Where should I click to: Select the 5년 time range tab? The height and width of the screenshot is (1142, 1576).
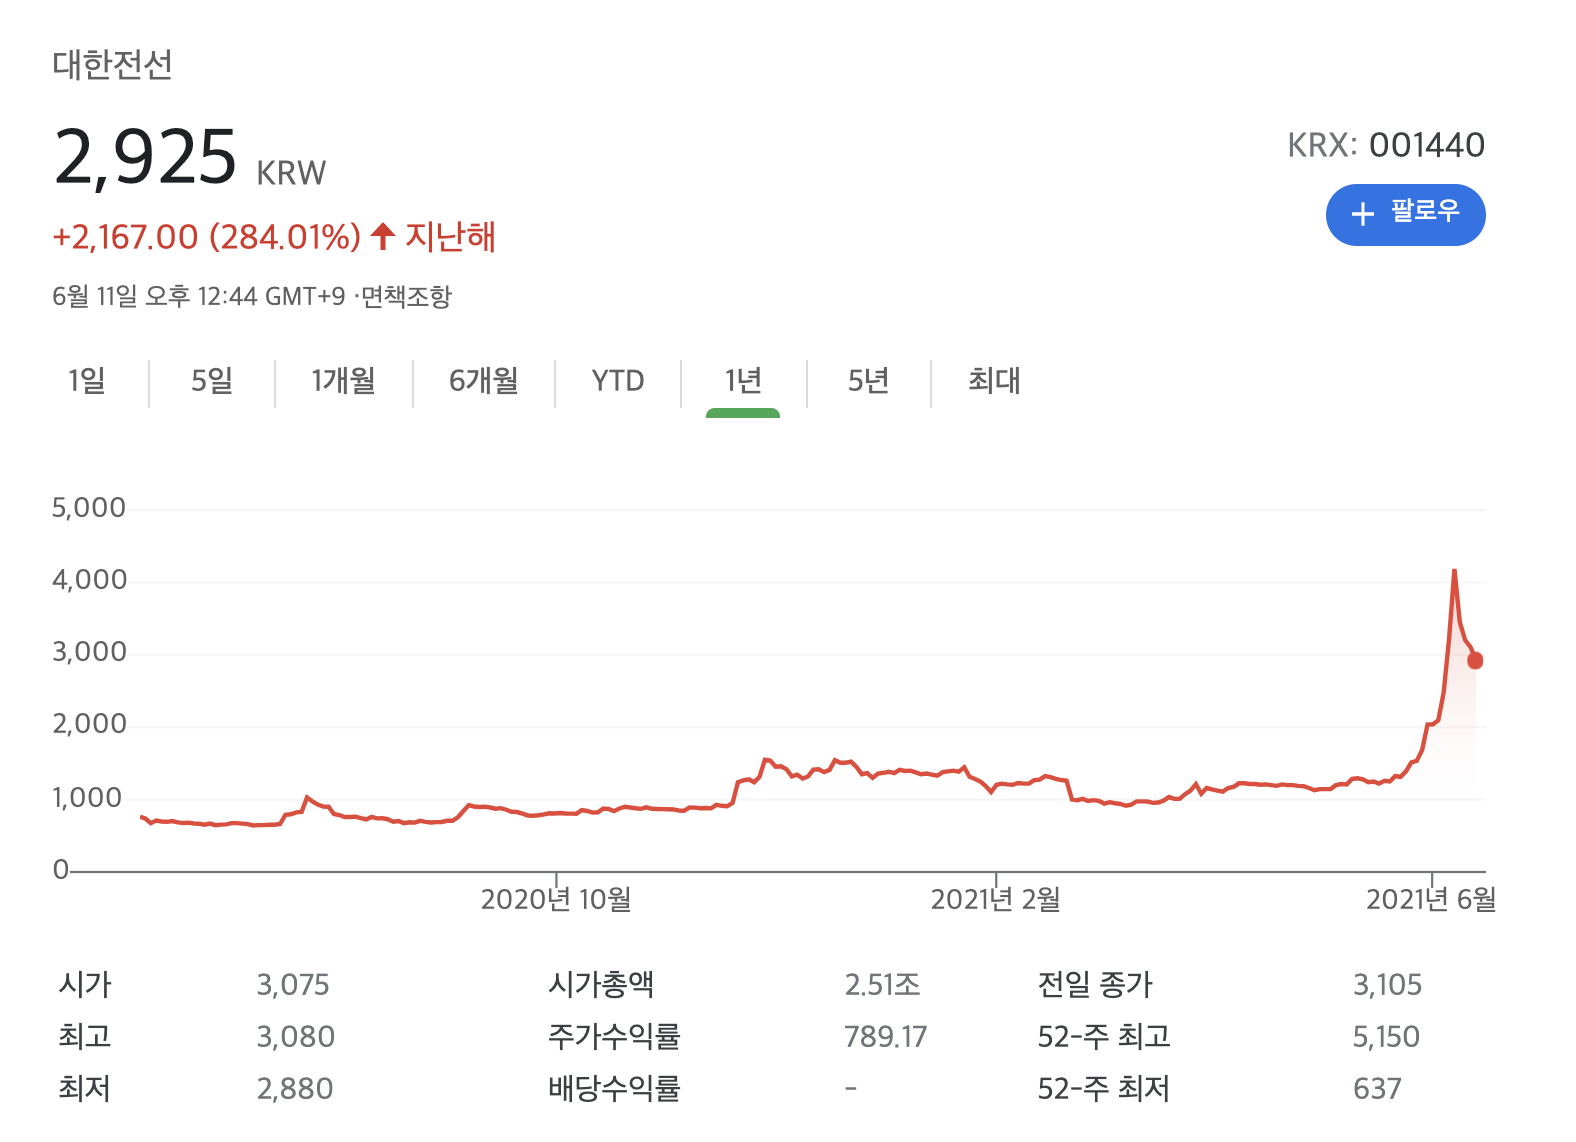pyautogui.click(x=868, y=381)
